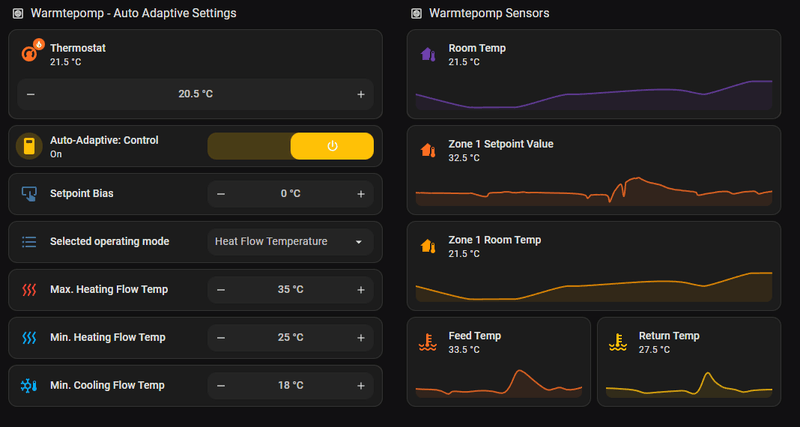This screenshot has height=427, width=800.
Task: Click the Auto-Adaptive Control remote icon
Action: click(x=29, y=147)
